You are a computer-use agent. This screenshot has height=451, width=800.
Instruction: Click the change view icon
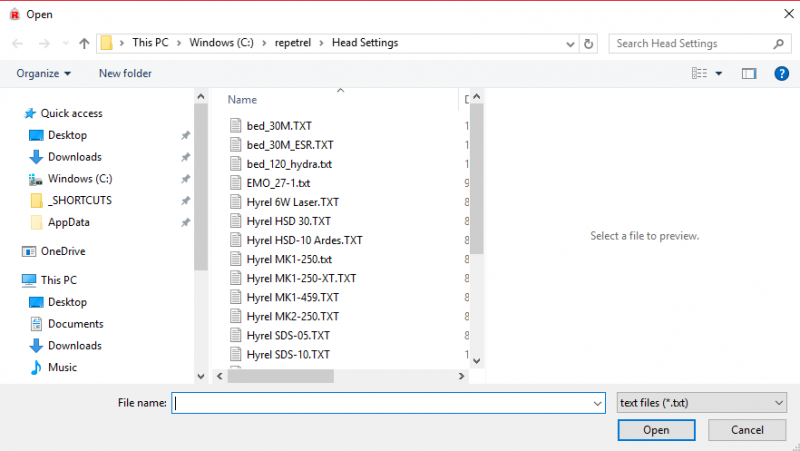pyautogui.click(x=700, y=73)
